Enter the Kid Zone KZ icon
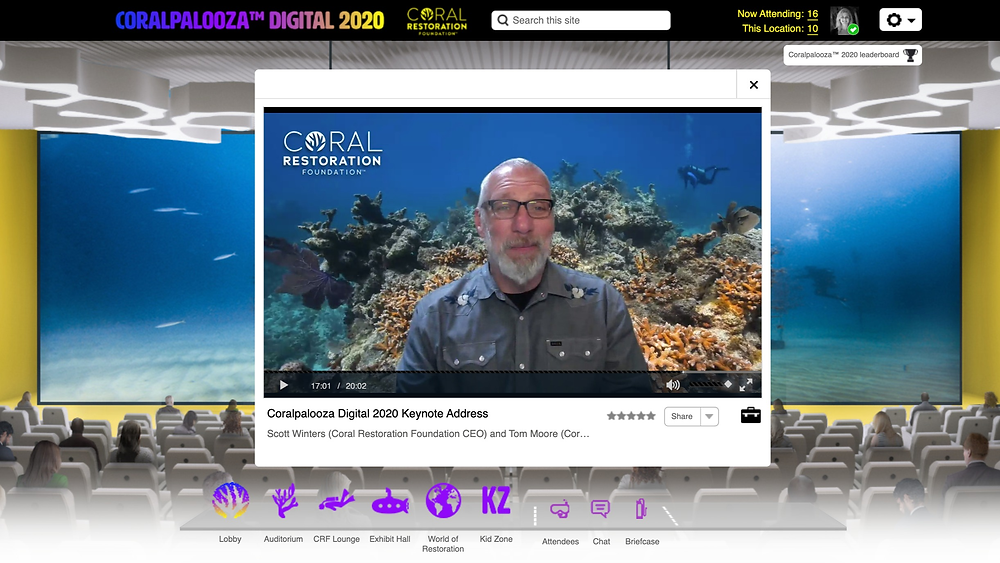Image resolution: width=1000 pixels, height=563 pixels. tap(496, 500)
